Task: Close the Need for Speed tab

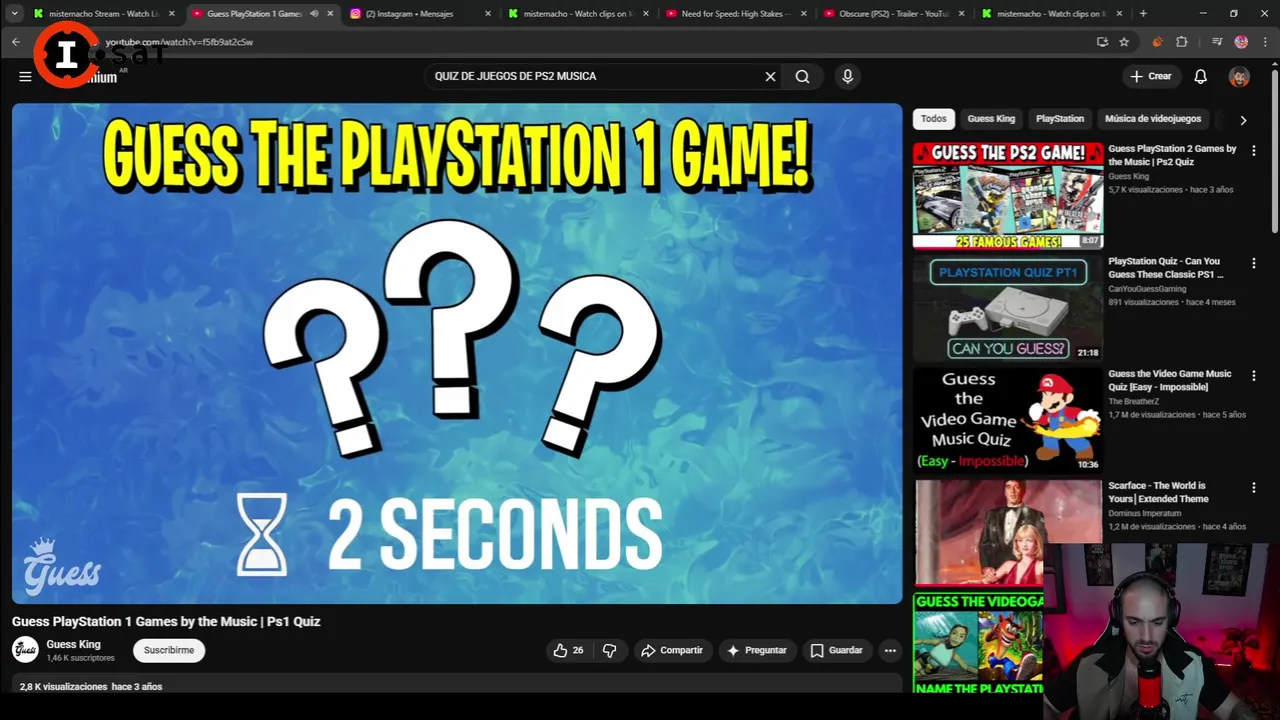Action: pos(803,14)
